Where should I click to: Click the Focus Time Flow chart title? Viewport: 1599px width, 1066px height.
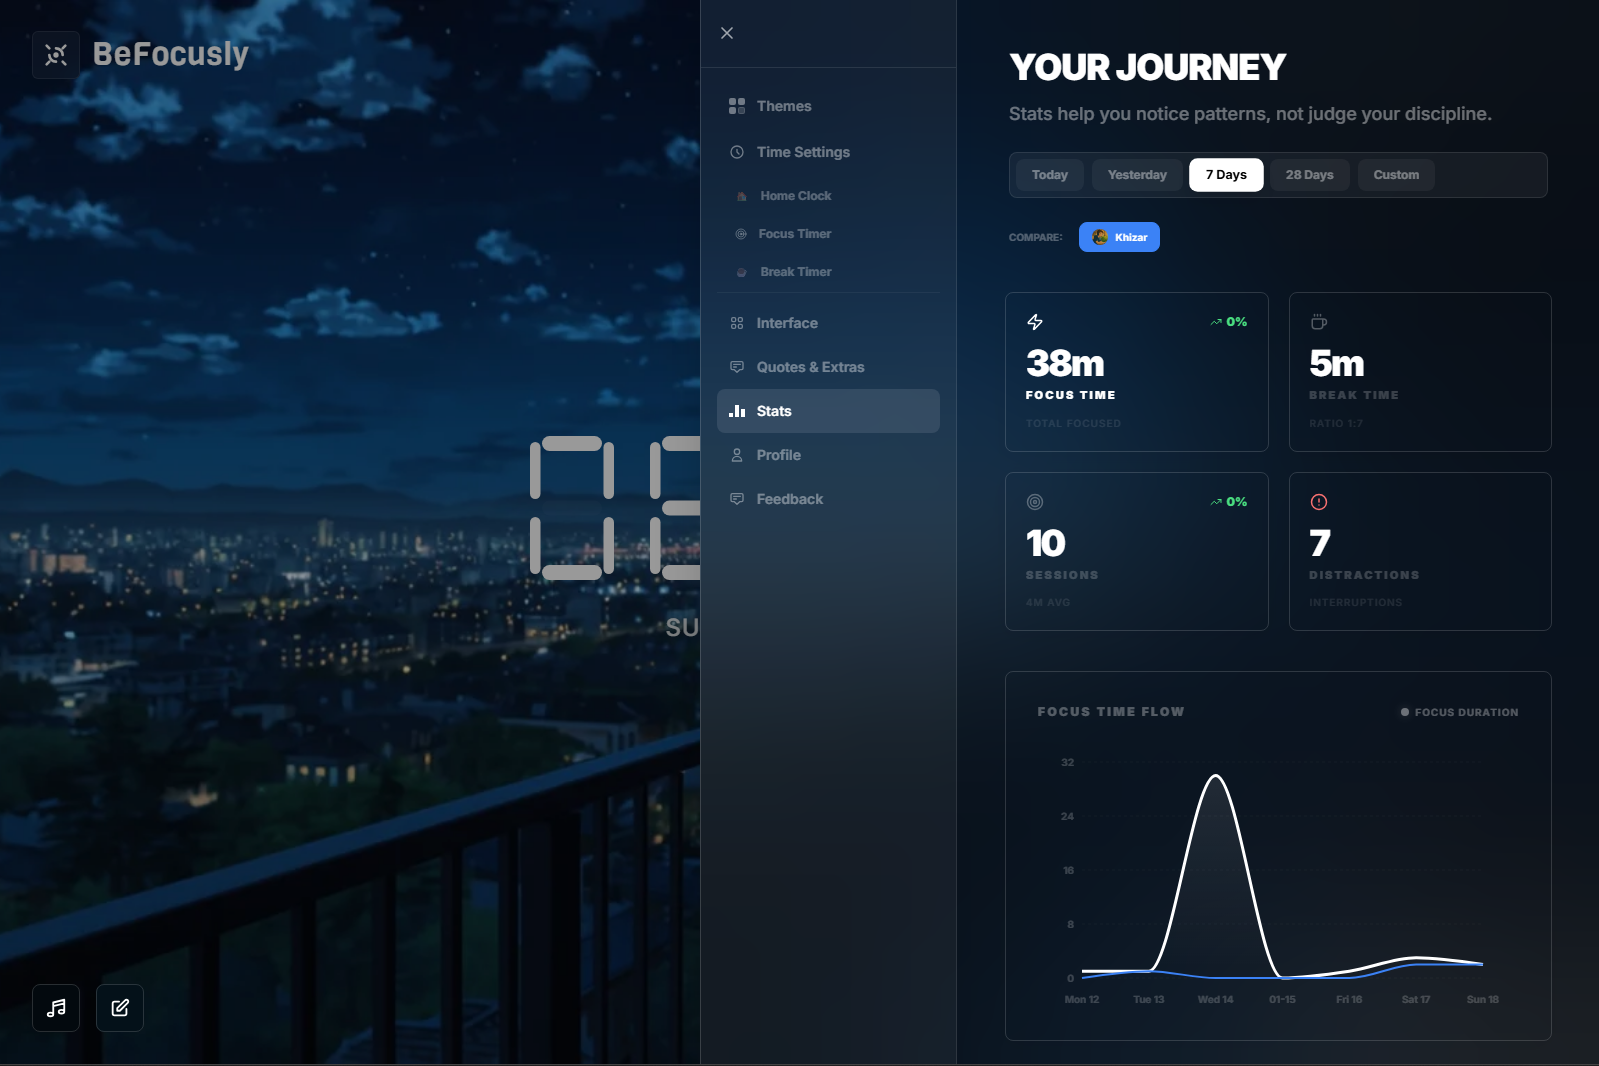1111,712
